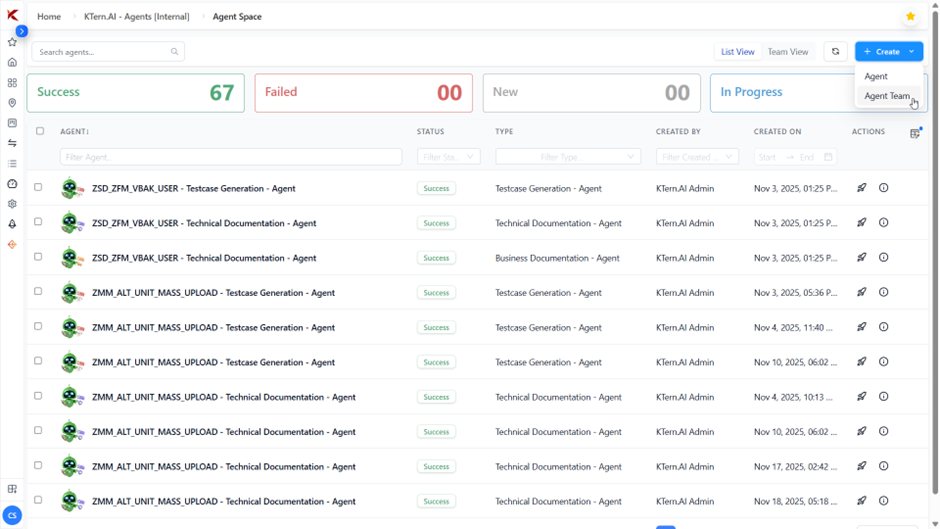The height and width of the screenshot is (529, 940).
Task: Launch the first ZSD_ZFM_VBAK_USER agent via rocket icon
Action: [x=861, y=188]
